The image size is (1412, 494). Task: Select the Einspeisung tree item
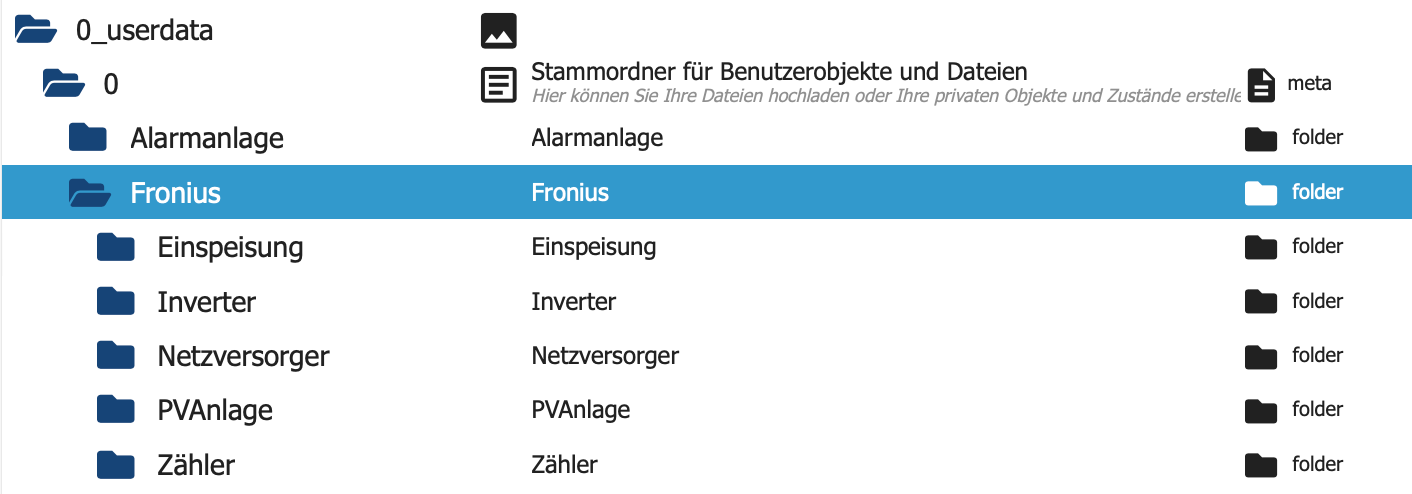(x=230, y=247)
